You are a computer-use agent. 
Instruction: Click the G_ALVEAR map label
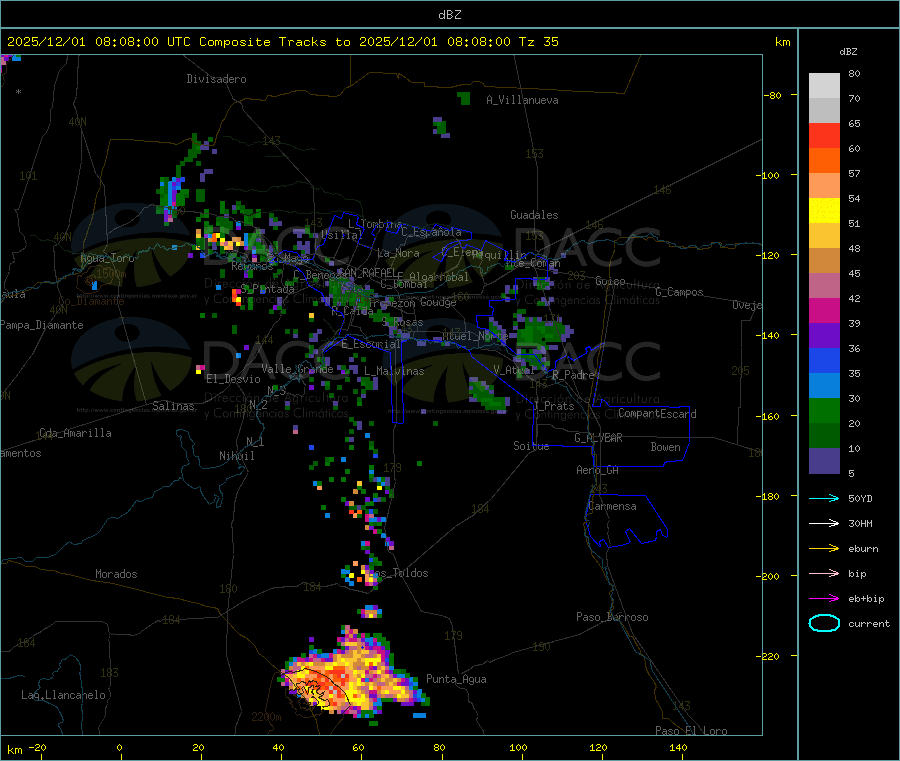598,438
